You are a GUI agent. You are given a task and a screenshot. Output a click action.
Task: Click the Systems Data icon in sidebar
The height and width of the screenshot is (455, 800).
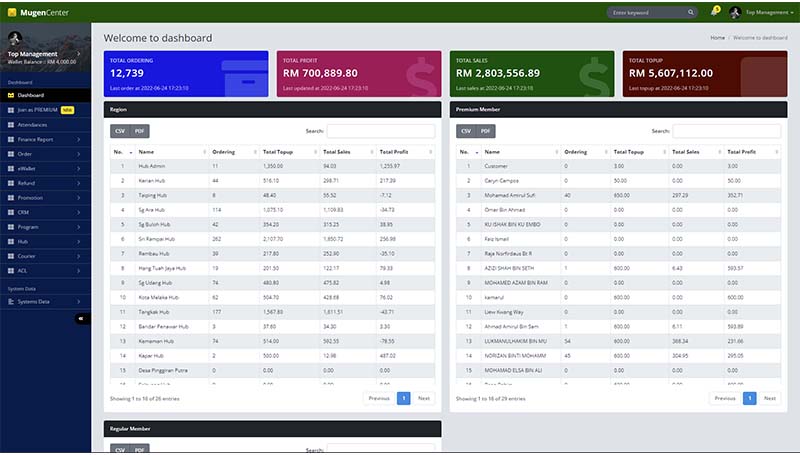pos(10,301)
